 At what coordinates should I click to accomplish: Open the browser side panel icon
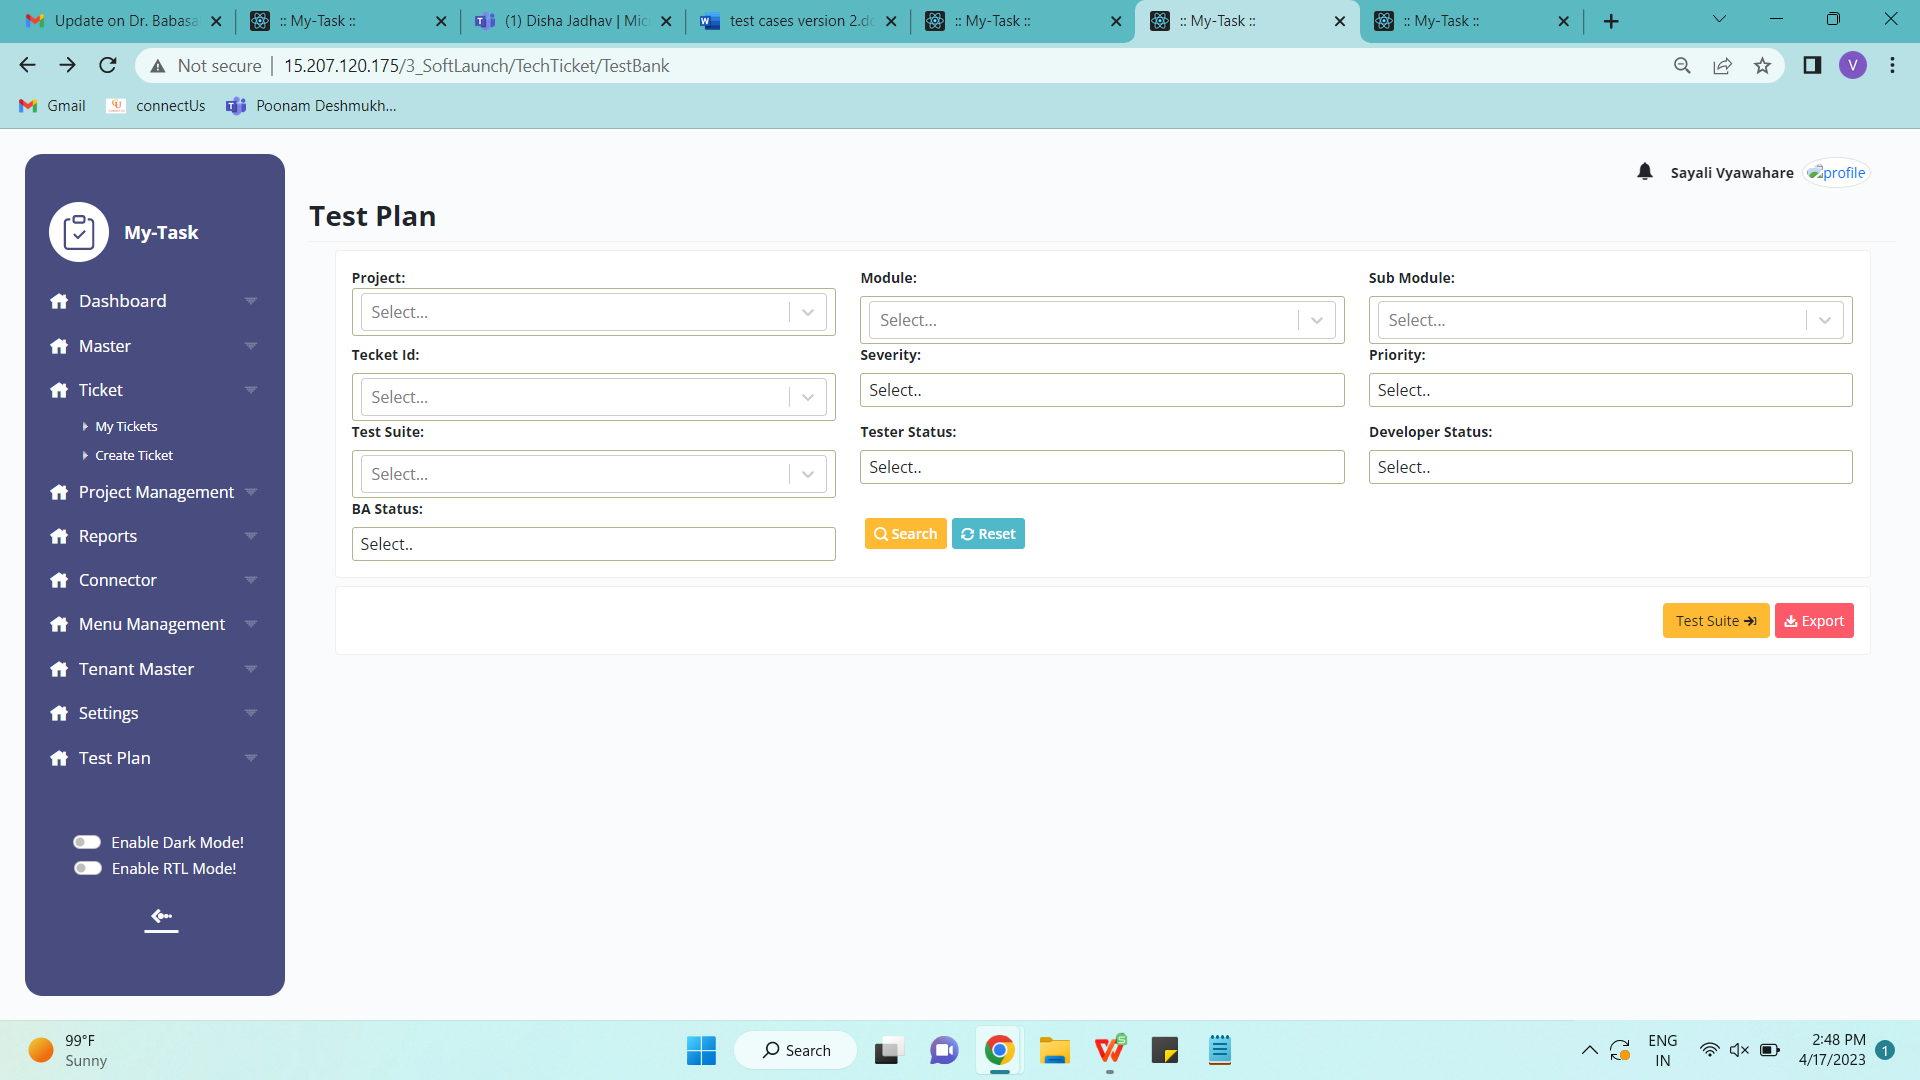[x=1812, y=66]
